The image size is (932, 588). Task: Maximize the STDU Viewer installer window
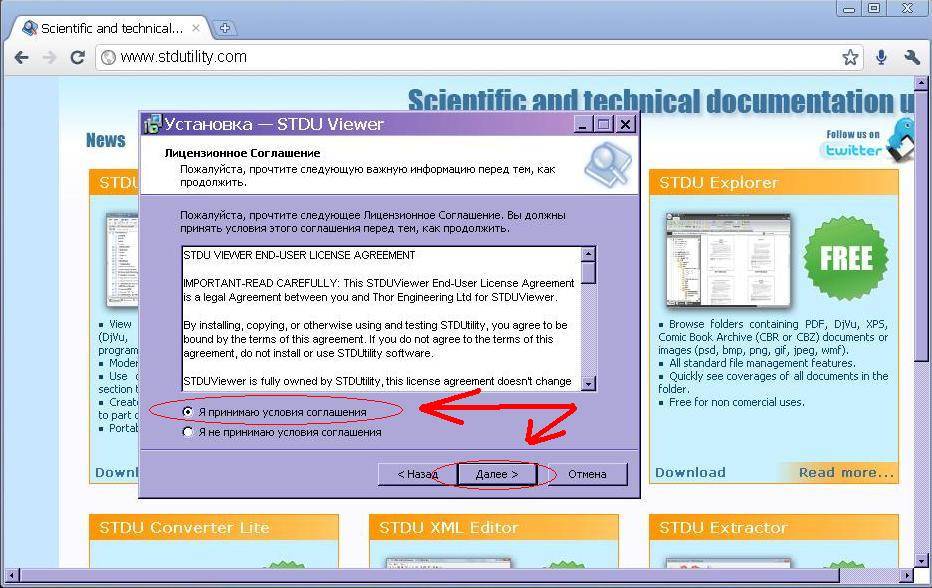click(604, 124)
